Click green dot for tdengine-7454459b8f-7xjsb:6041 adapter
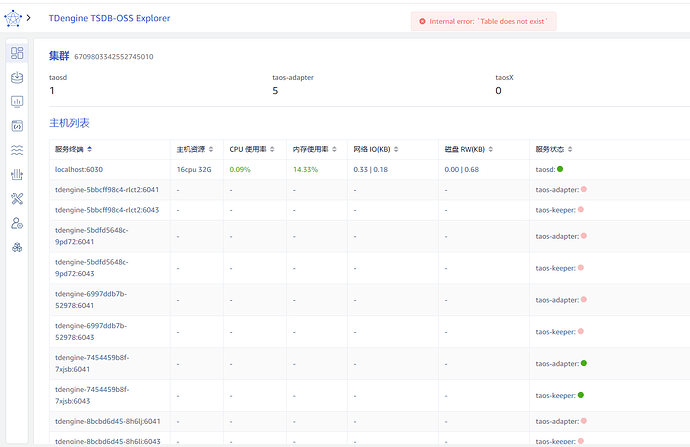 coord(584,363)
